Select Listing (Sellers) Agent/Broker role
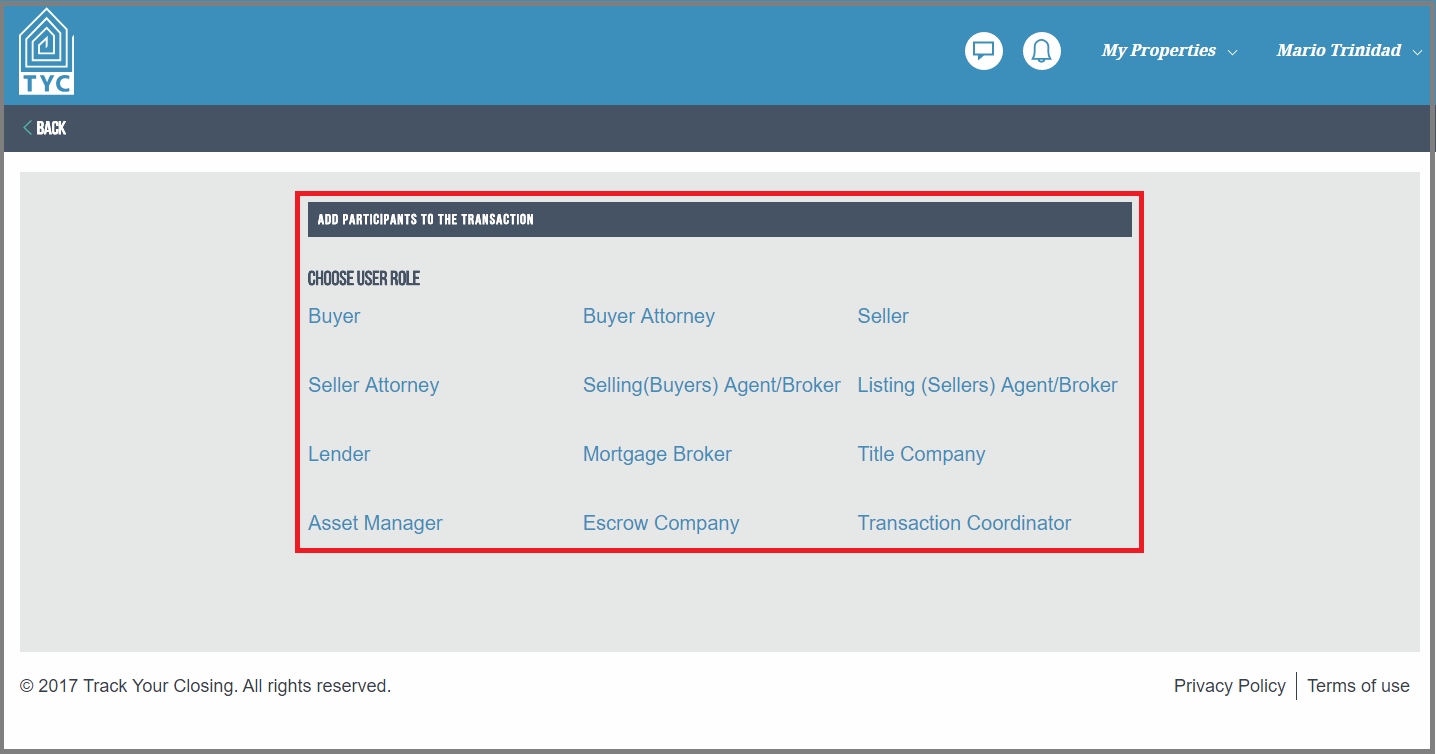 987,385
